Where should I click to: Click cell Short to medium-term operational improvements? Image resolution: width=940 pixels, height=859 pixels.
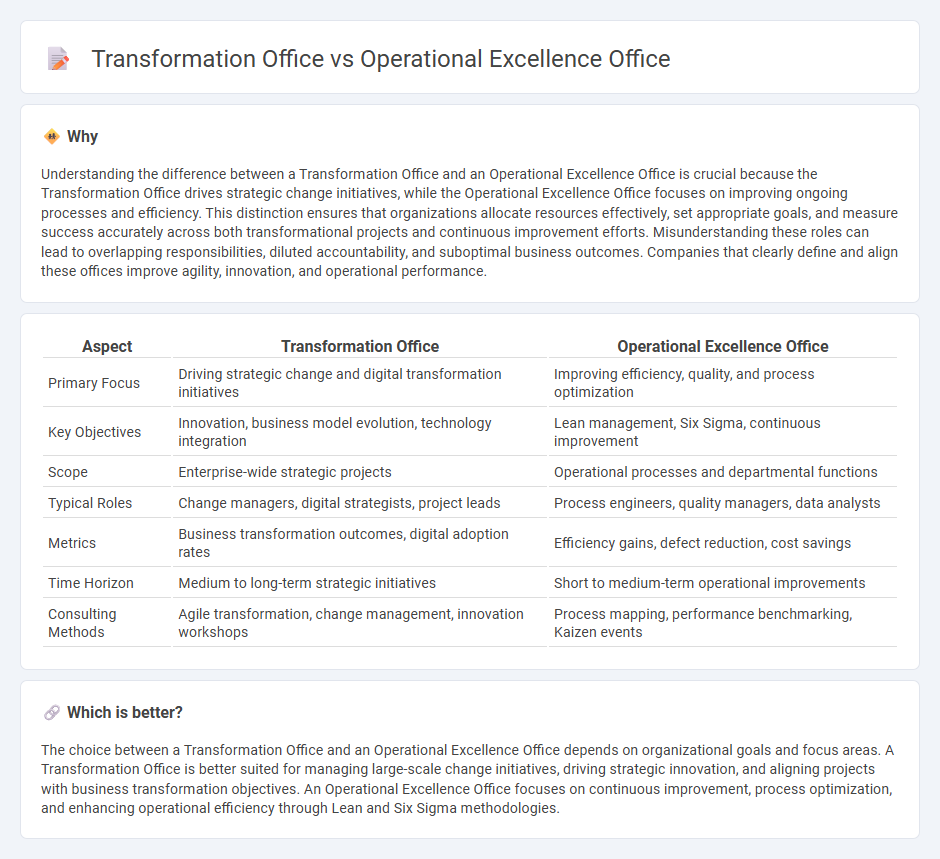pyautogui.click(x=722, y=583)
